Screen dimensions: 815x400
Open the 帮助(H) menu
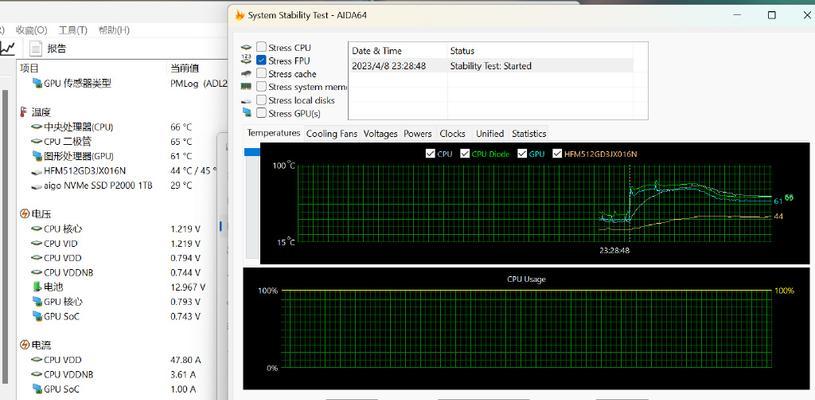[114, 30]
